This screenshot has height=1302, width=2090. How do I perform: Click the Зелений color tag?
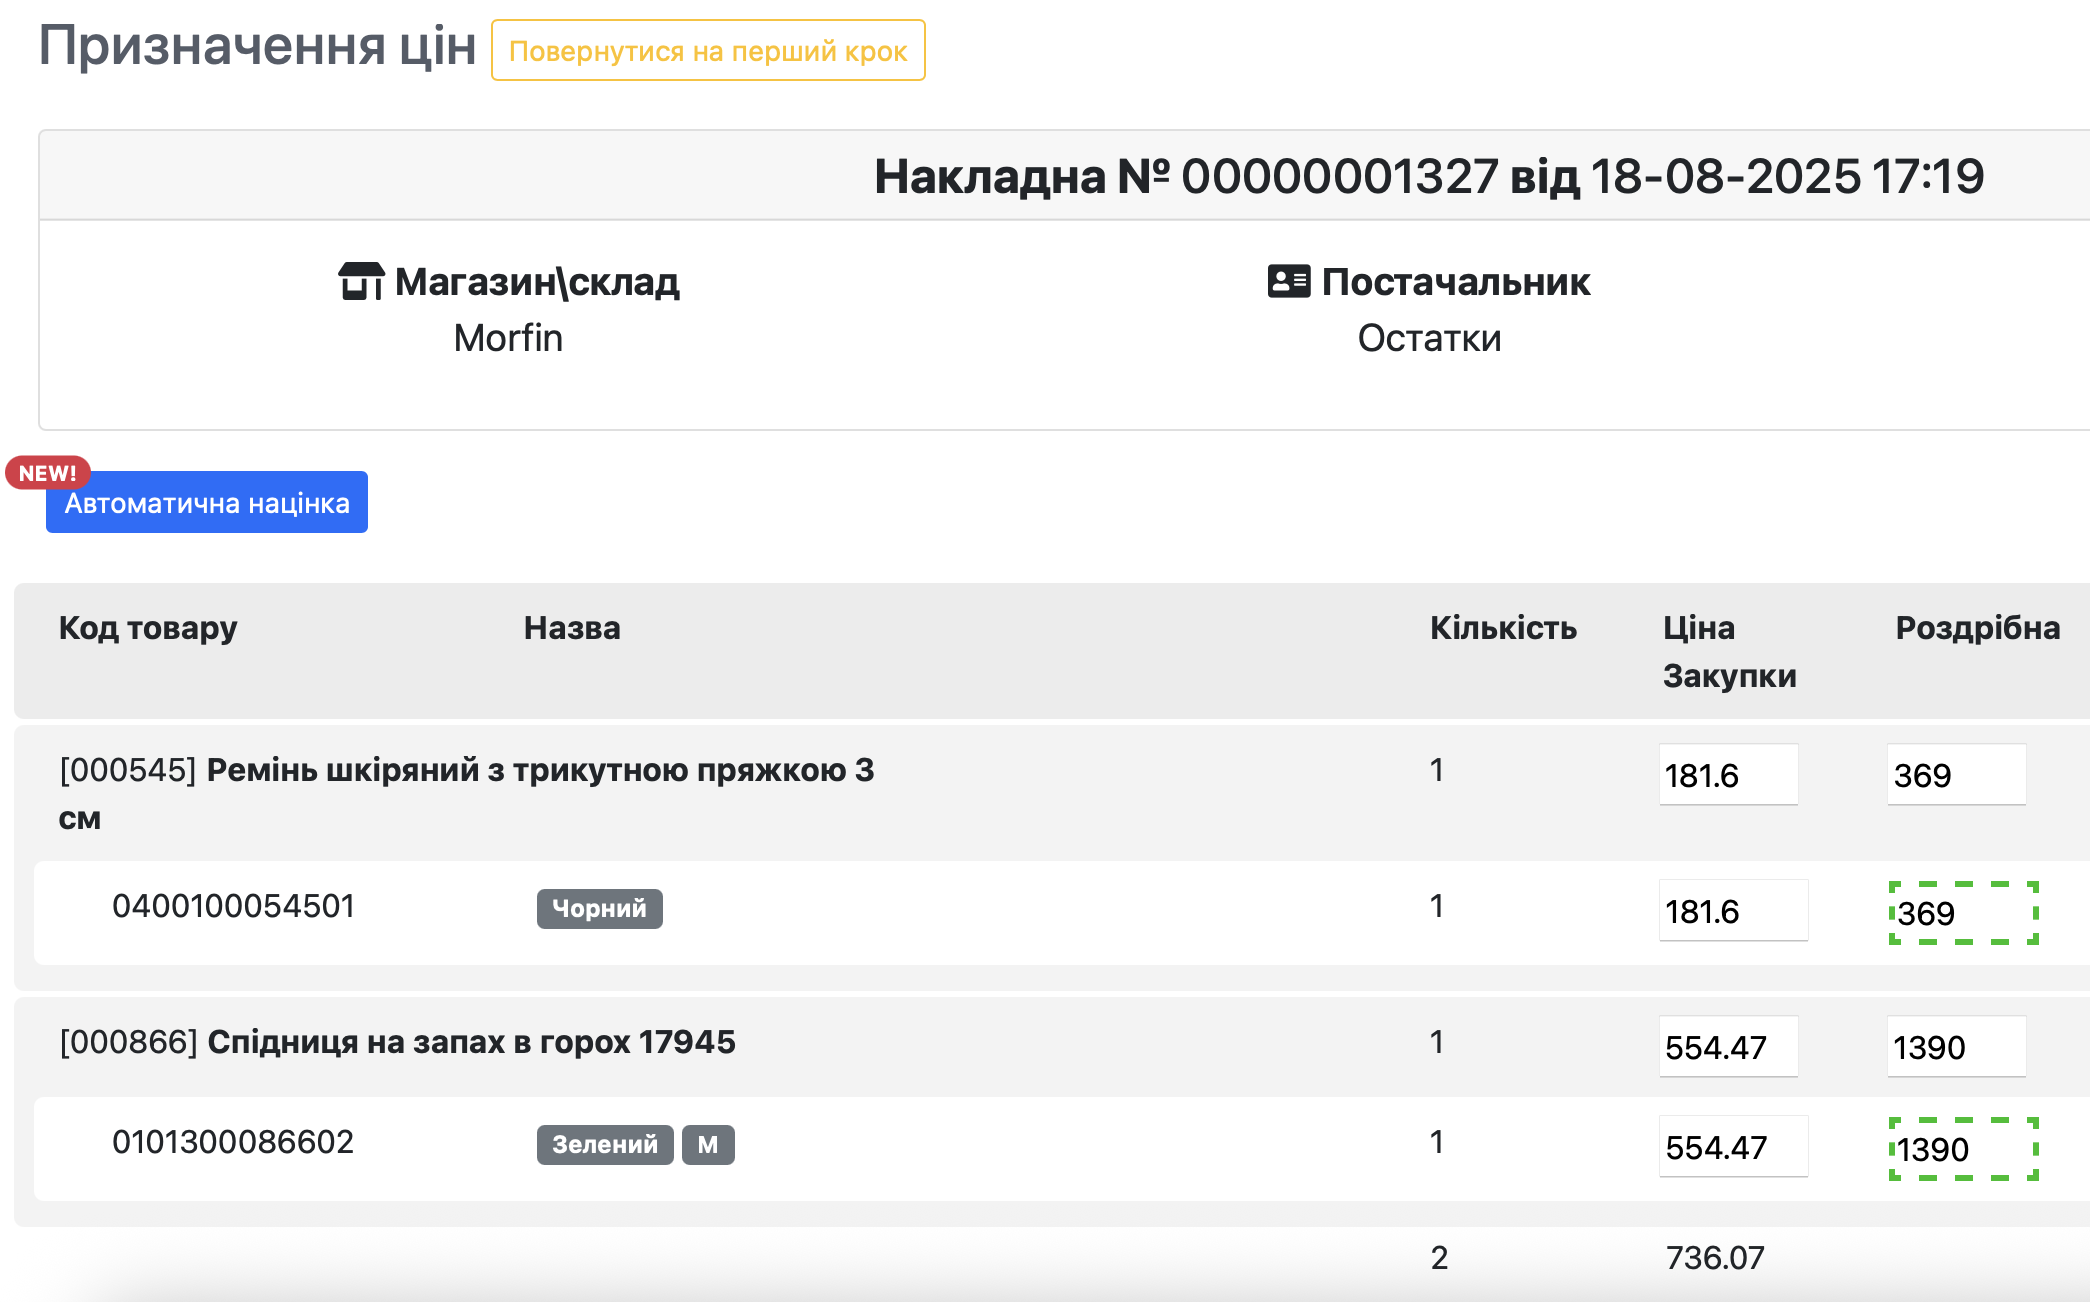[x=605, y=1144]
